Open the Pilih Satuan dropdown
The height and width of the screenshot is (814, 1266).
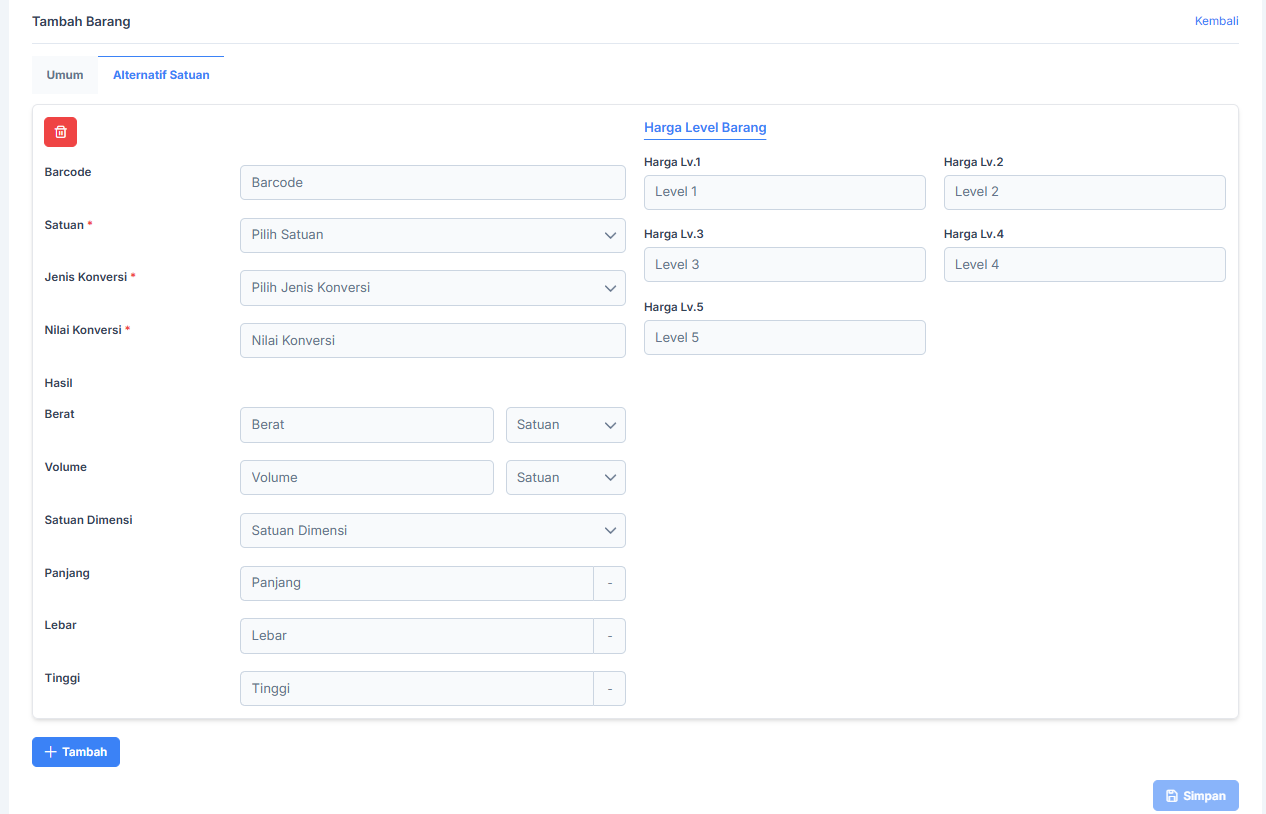point(432,235)
